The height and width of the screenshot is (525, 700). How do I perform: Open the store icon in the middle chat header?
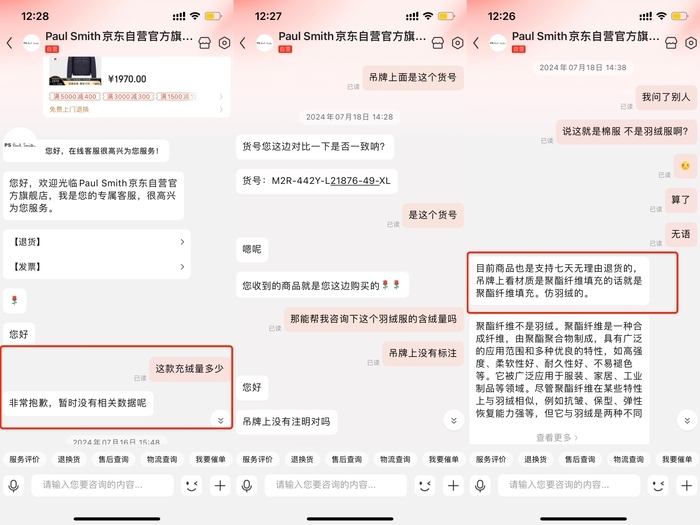click(438, 43)
